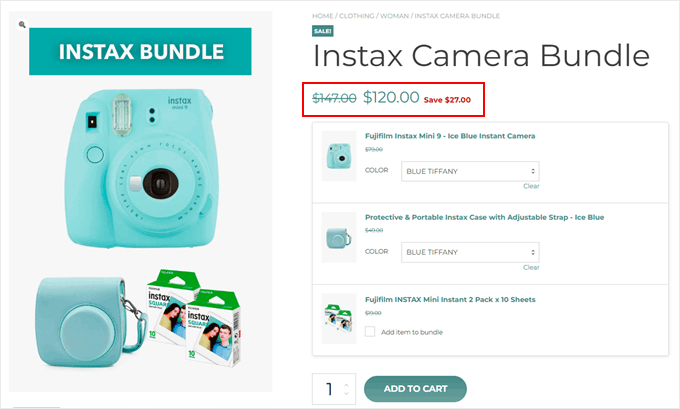The image size is (680, 409).
Task: Clear the camera color selection
Action: [x=531, y=186]
